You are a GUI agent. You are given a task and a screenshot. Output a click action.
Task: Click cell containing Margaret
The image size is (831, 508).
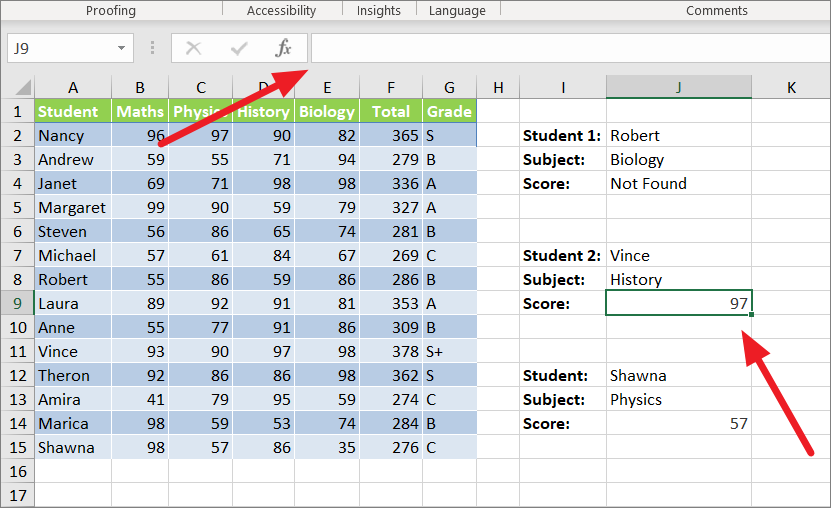[73, 208]
